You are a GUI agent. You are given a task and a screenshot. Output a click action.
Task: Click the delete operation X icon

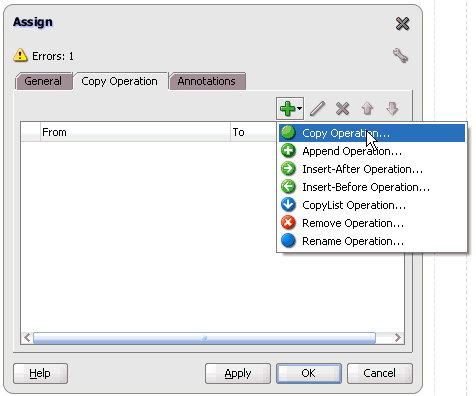(342, 109)
